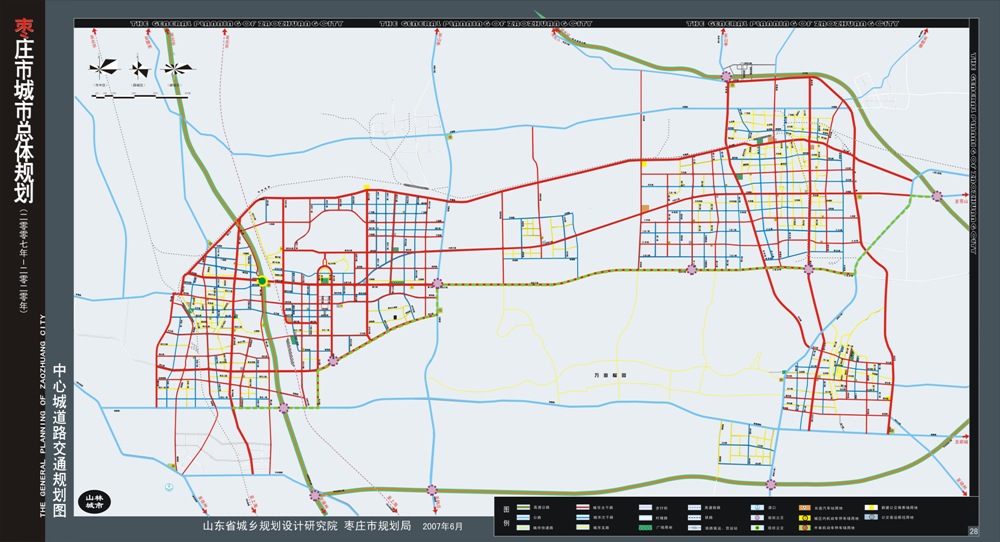The image size is (1000, 542).
Task: Click the middle wind rose compass symbol
Action: click(140, 68)
